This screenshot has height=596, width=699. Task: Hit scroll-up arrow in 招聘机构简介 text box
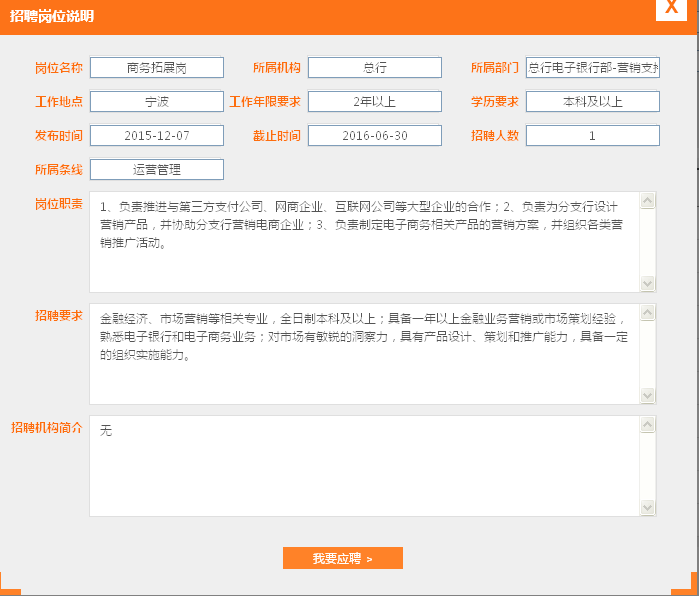click(647, 425)
